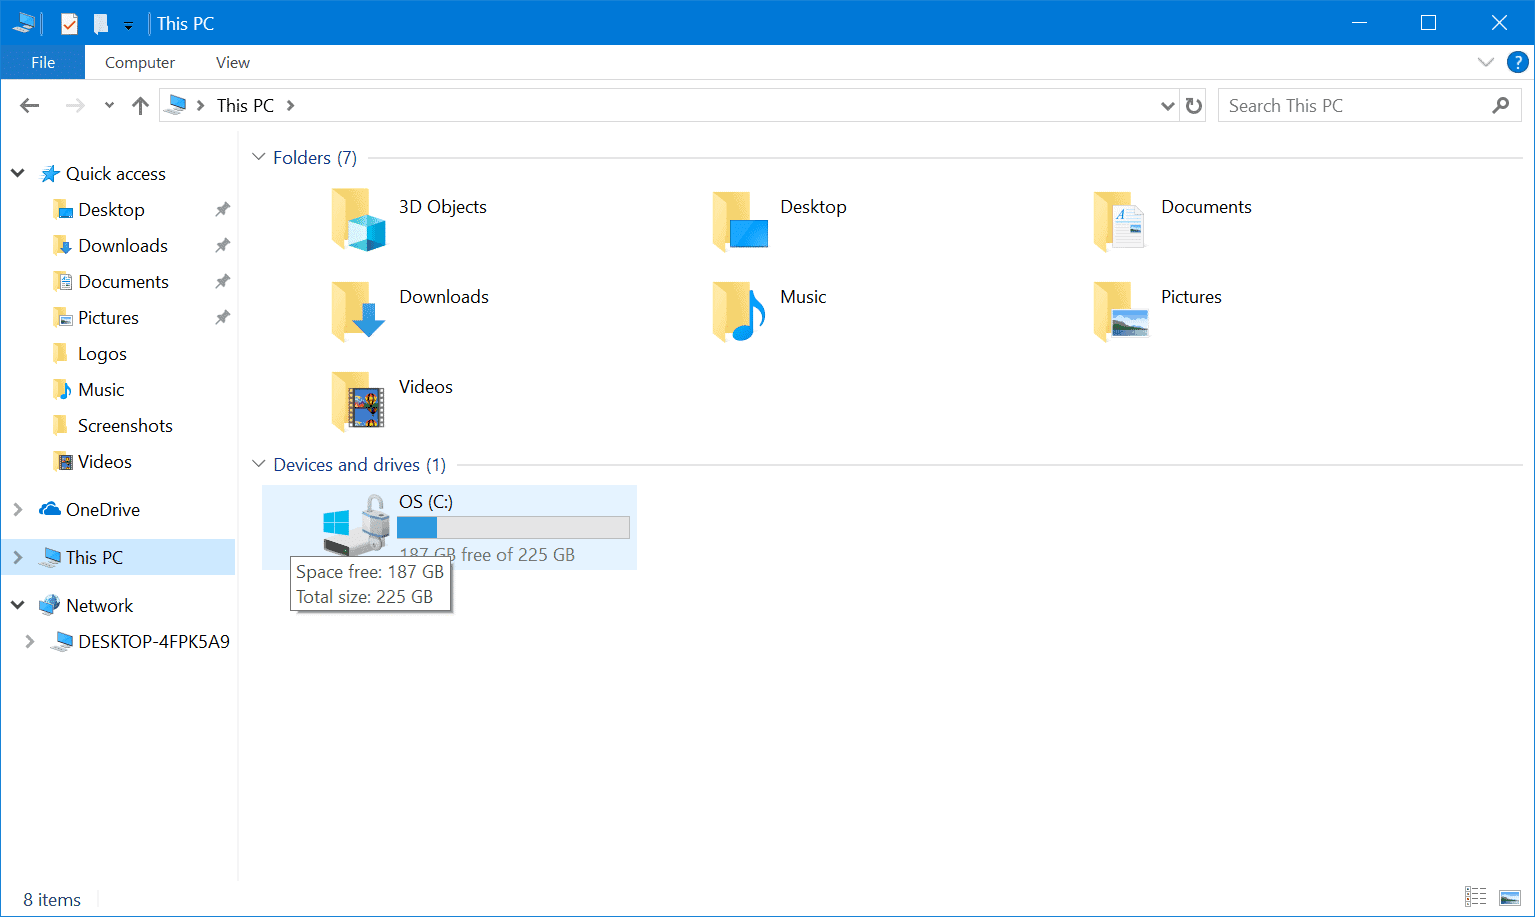The image size is (1535, 917).
Task: Collapse the Devices and drives section
Action: (x=258, y=464)
